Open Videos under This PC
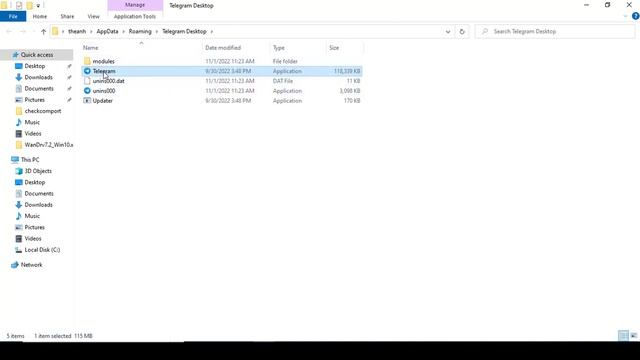Image resolution: width=640 pixels, height=360 pixels. 33,238
